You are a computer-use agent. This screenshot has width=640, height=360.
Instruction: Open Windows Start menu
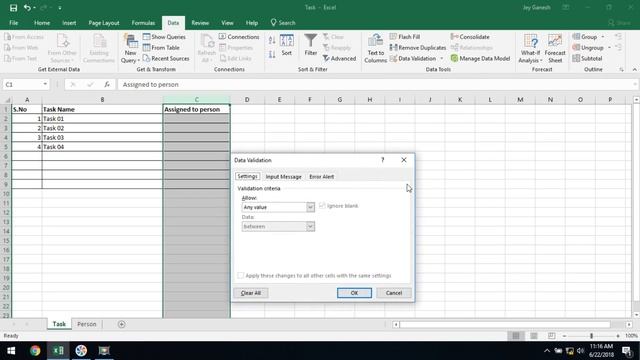tap(11, 351)
